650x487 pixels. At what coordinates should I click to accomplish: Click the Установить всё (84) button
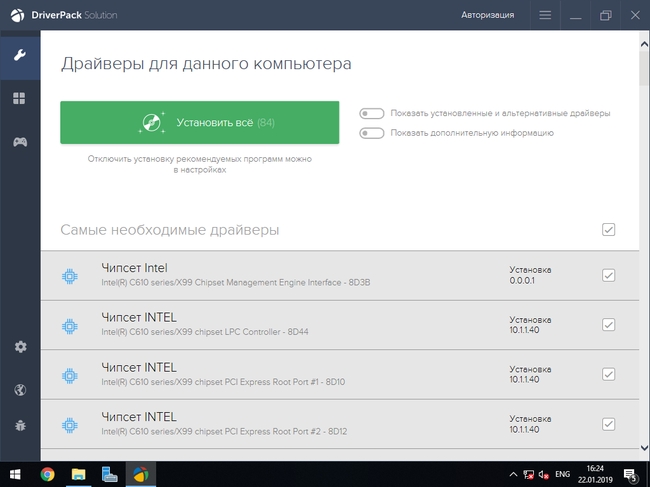pos(200,123)
